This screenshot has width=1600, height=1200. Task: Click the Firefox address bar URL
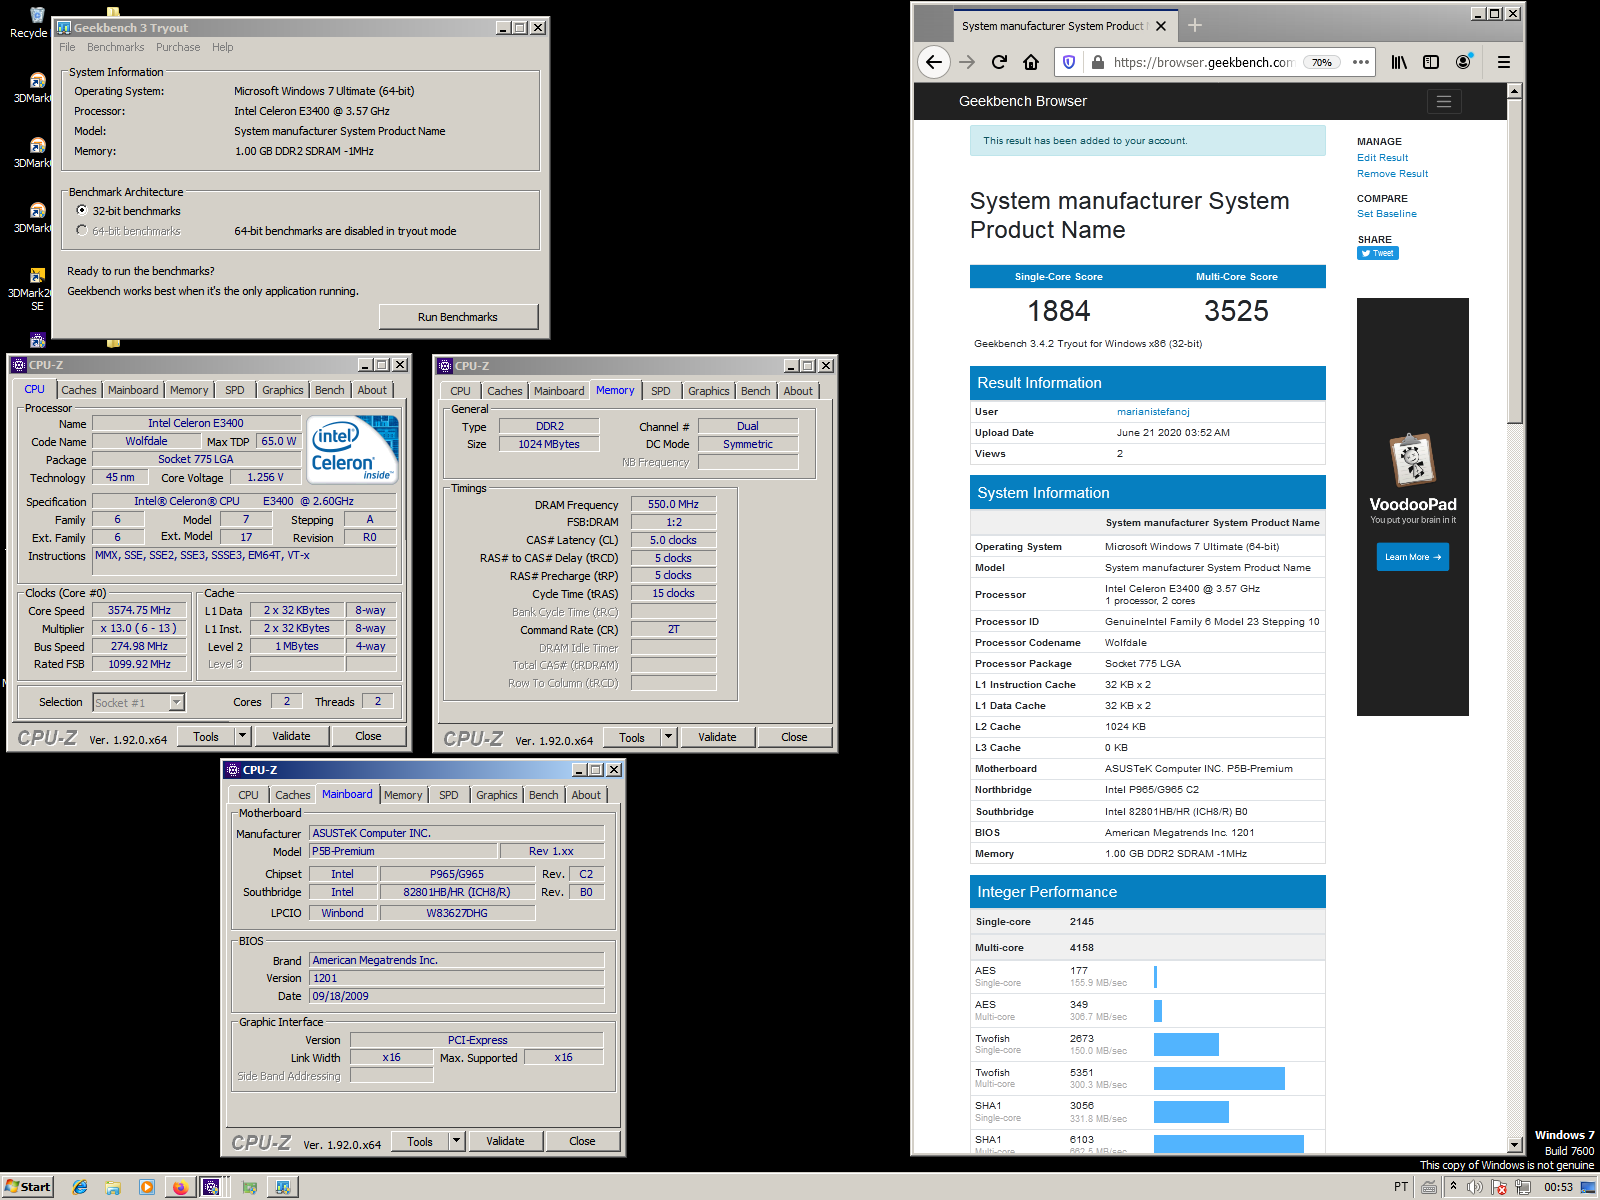1204,62
